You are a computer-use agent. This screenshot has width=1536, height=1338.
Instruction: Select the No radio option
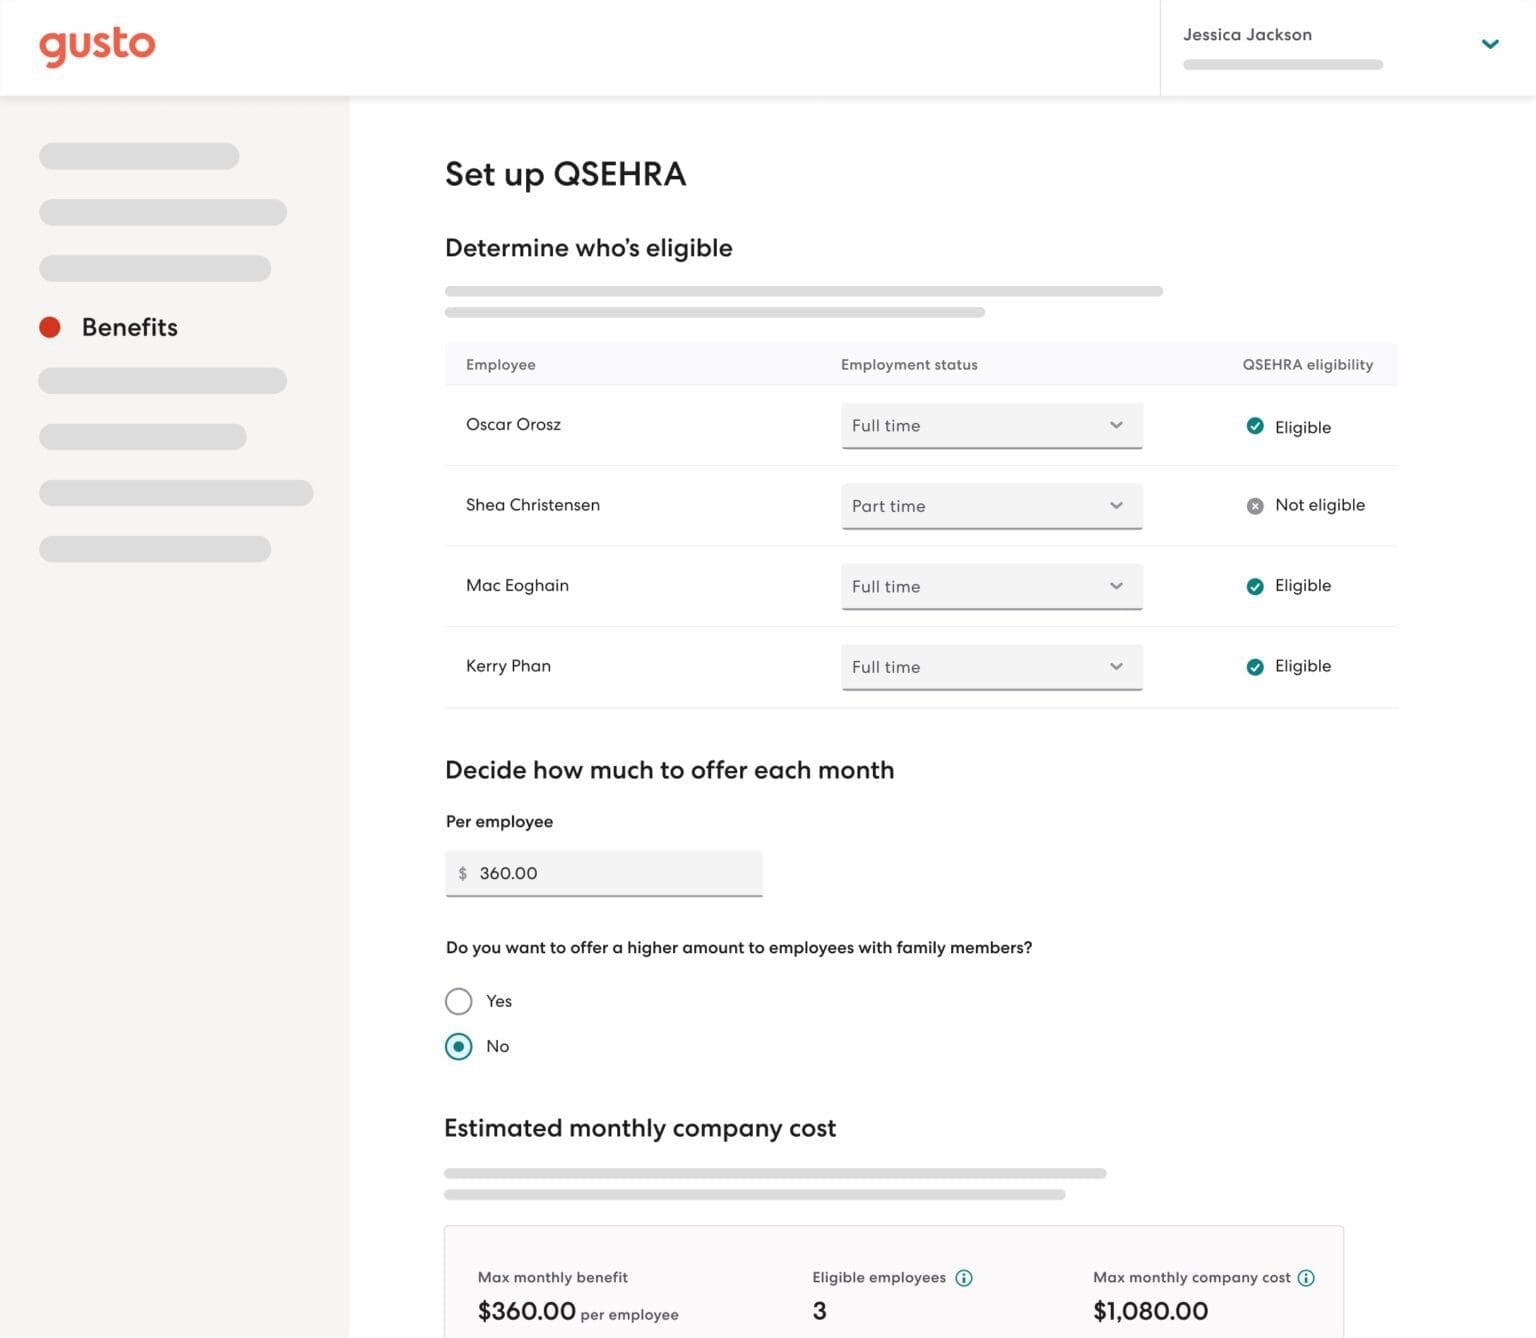(458, 1046)
